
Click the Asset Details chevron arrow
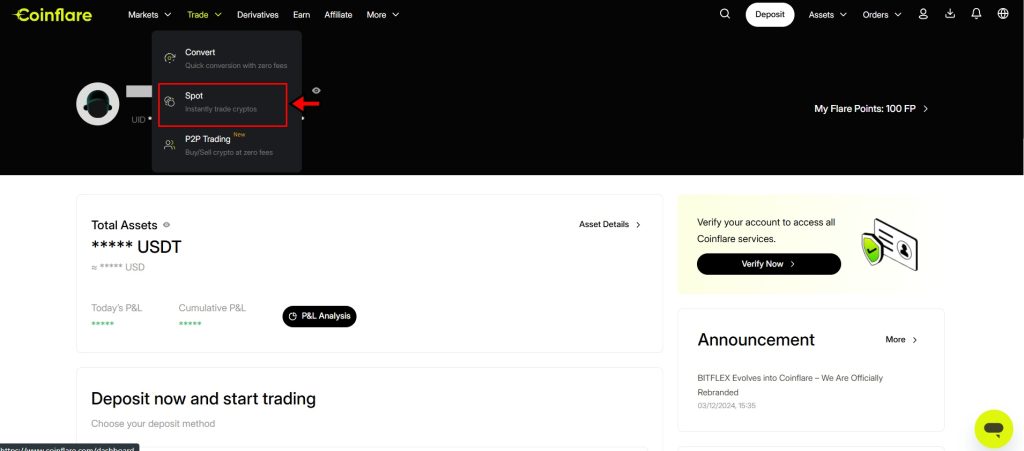[x=638, y=225]
